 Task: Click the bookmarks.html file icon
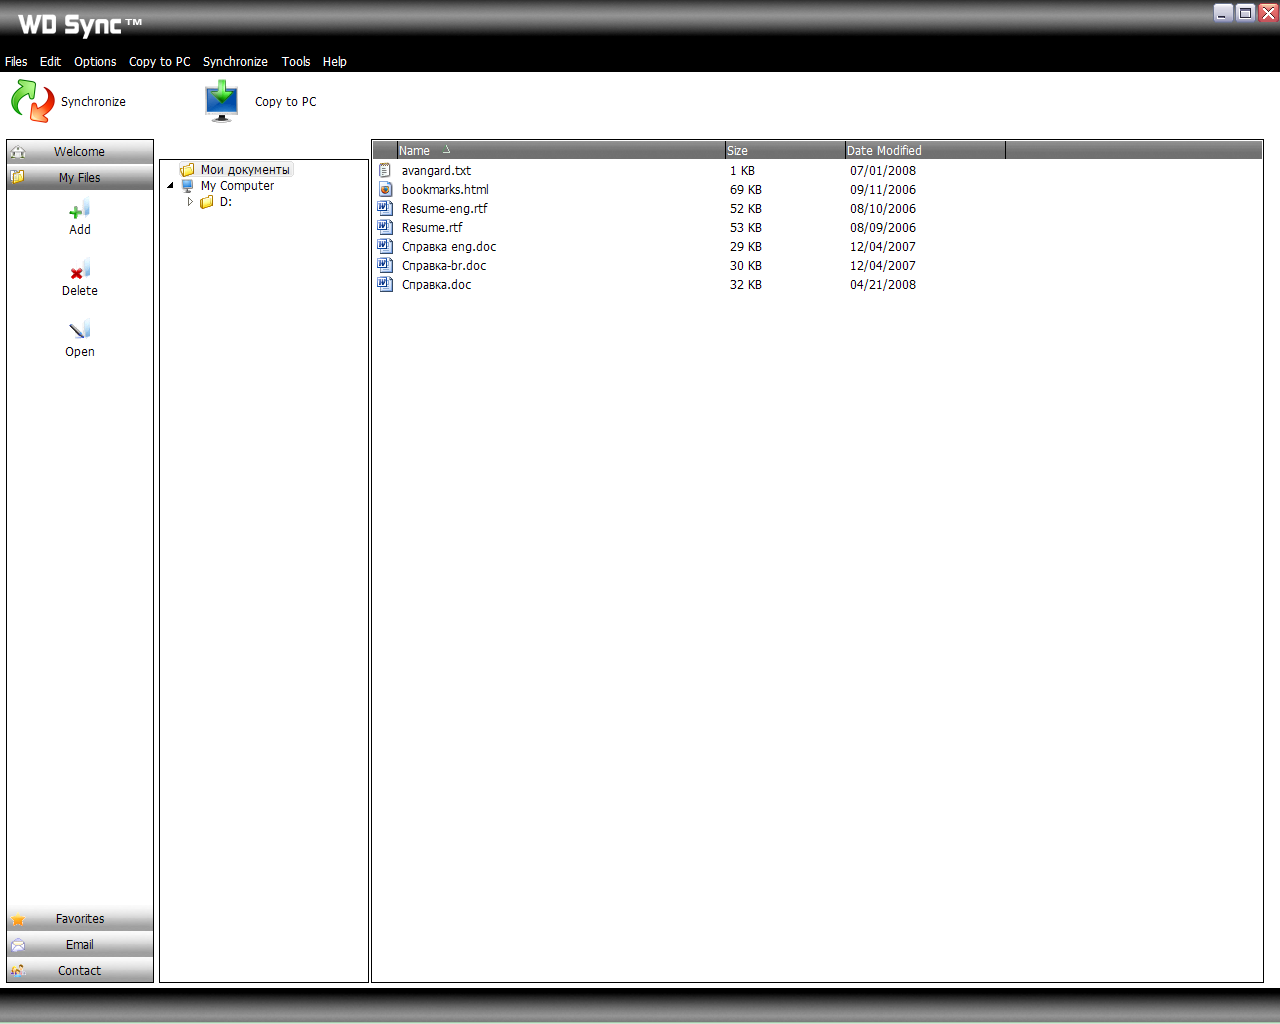click(x=385, y=189)
